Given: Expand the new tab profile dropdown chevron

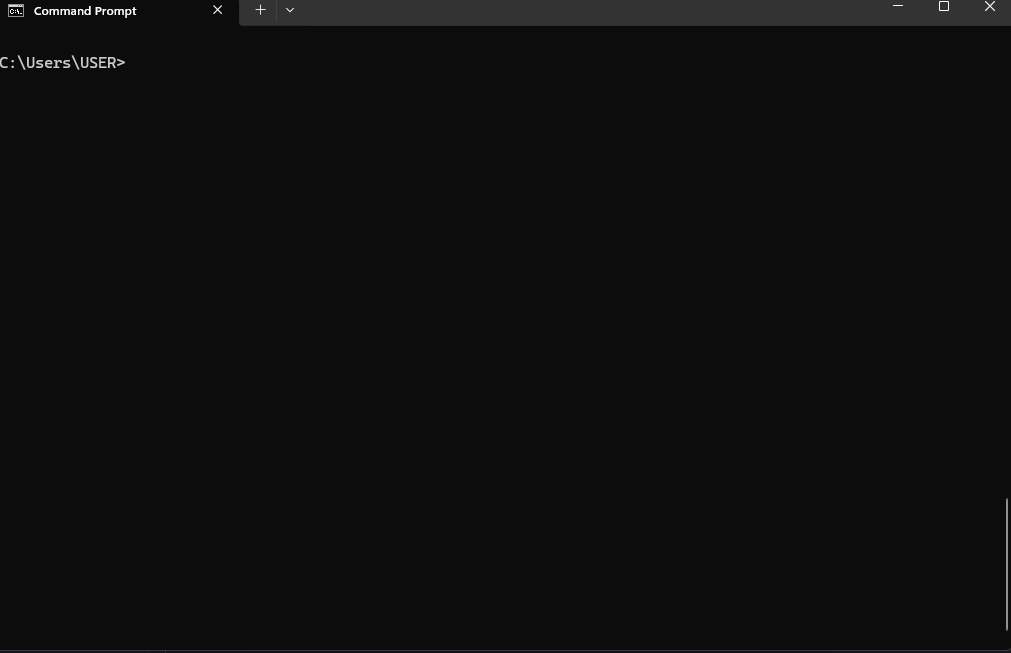Looking at the screenshot, I should [290, 10].
